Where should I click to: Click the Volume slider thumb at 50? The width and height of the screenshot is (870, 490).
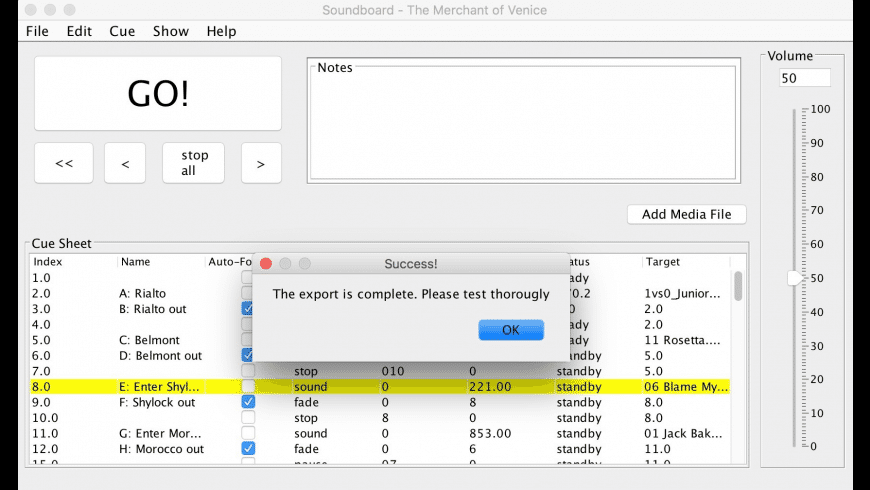[x=795, y=278]
